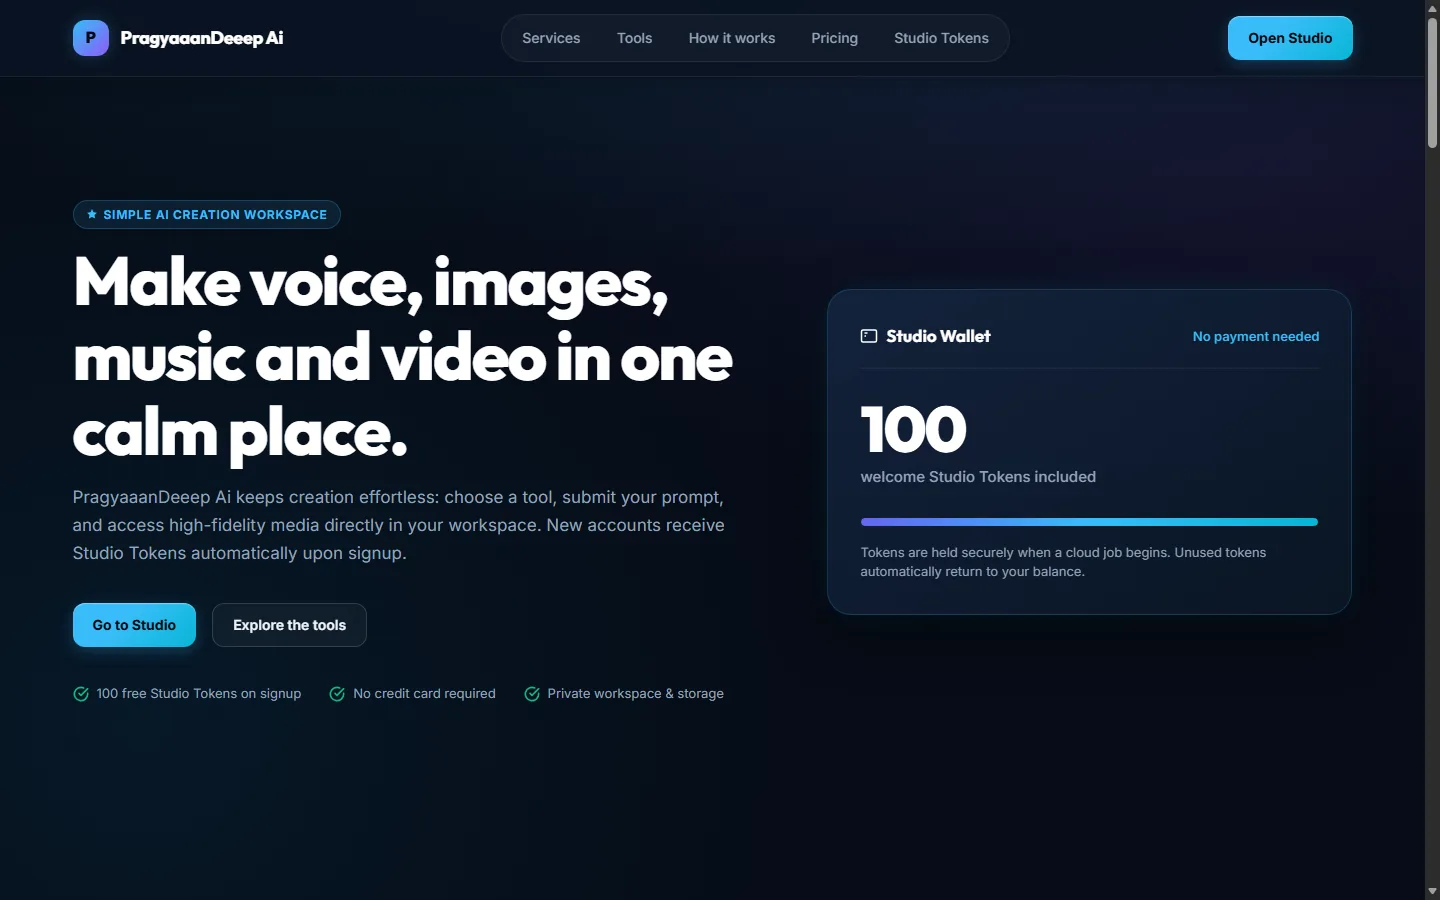Click checkmark icon beside Private workspace & storage
Image resolution: width=1440 pixels, height=900 pixels.
(x=532, y=694)
